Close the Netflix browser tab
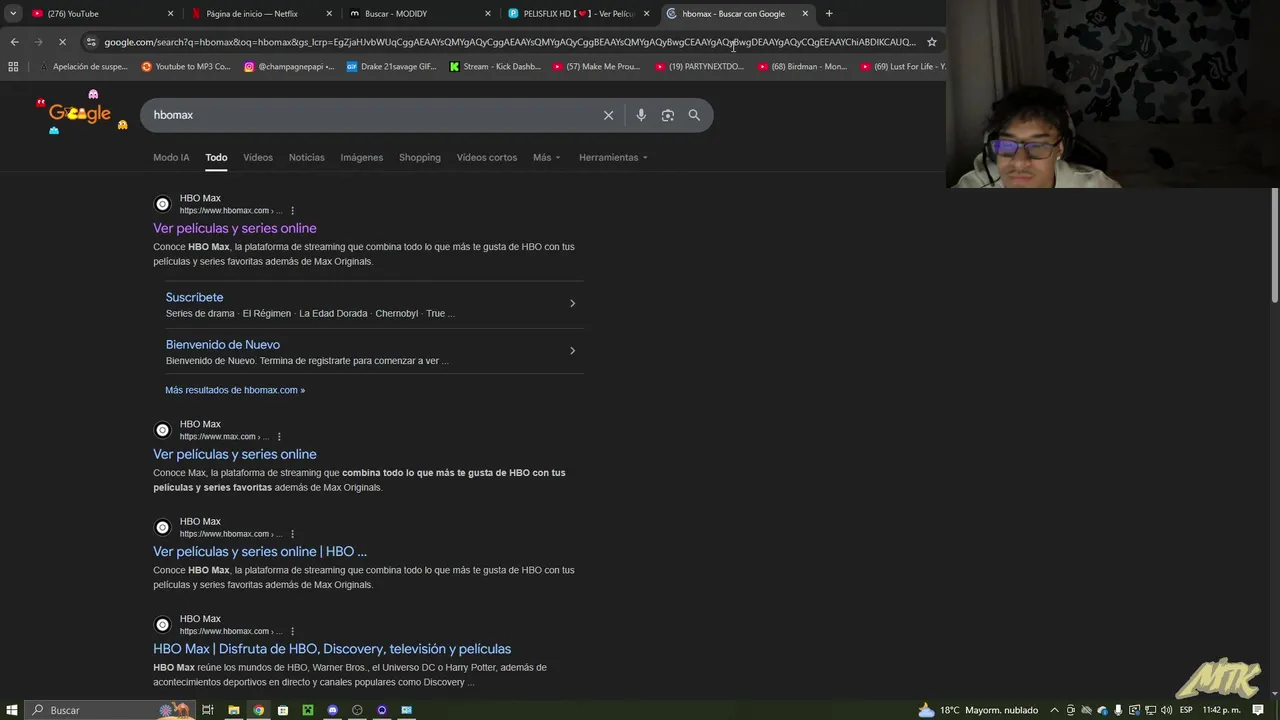The height and width of the screenshot is (720, 1280). (329, 14)
